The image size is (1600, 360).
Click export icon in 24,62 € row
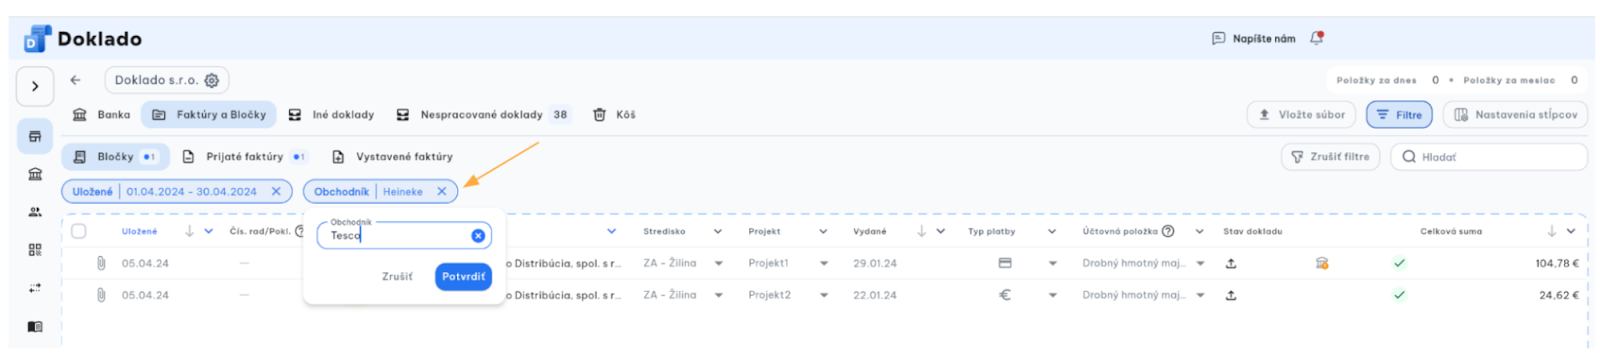point(1231,295)
